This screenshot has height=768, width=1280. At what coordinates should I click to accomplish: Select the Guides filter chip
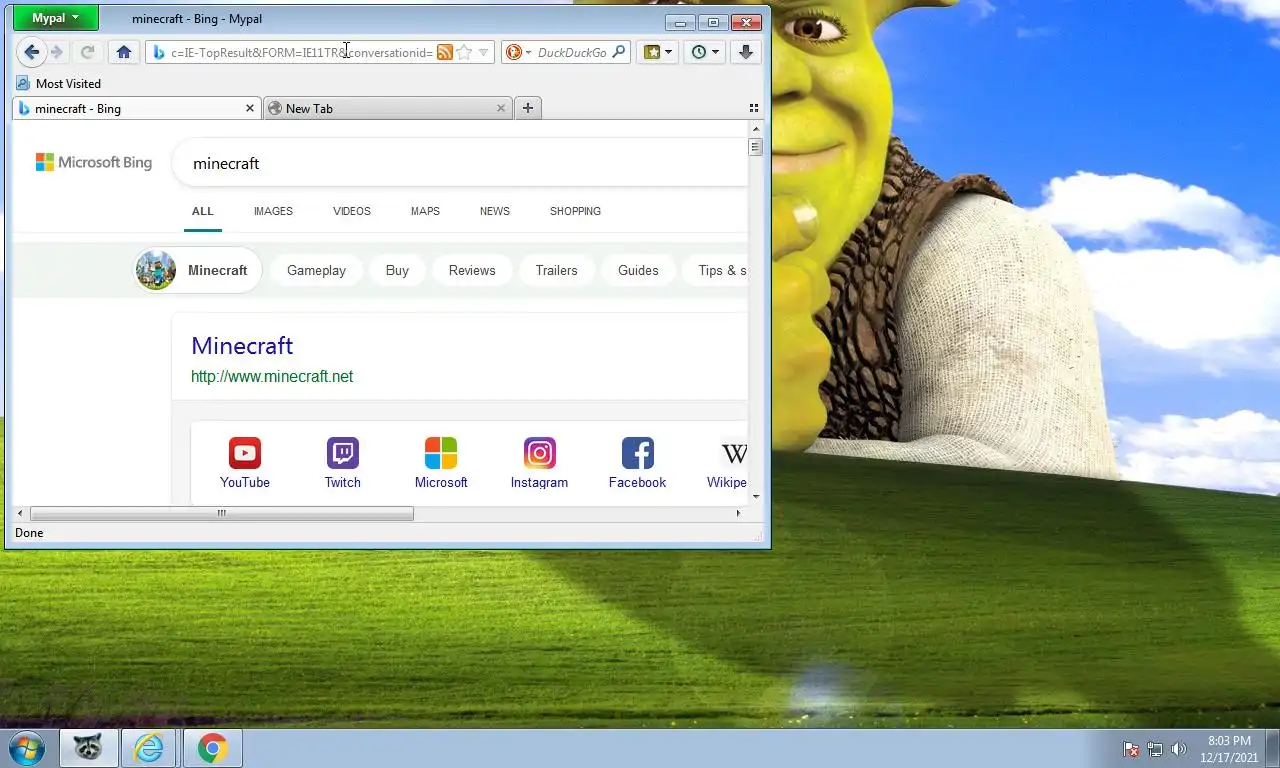coord(638,270)
